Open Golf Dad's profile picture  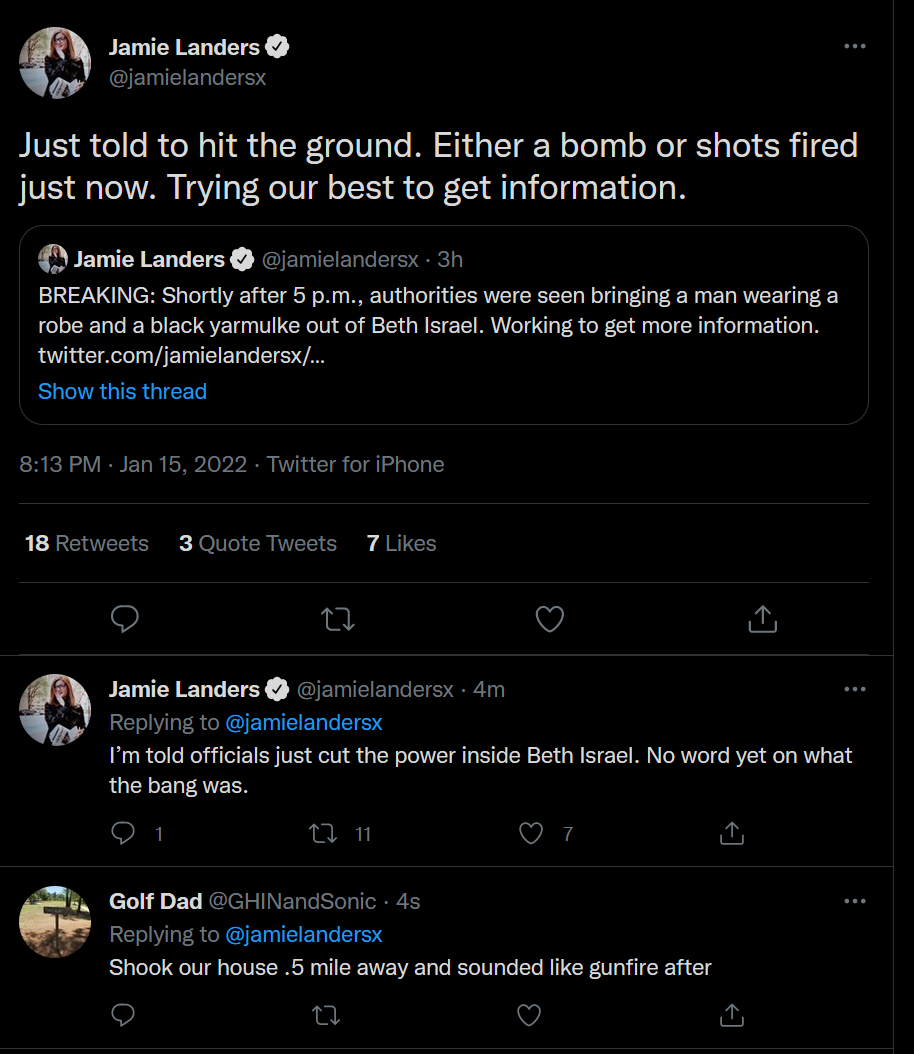[55, 922]
